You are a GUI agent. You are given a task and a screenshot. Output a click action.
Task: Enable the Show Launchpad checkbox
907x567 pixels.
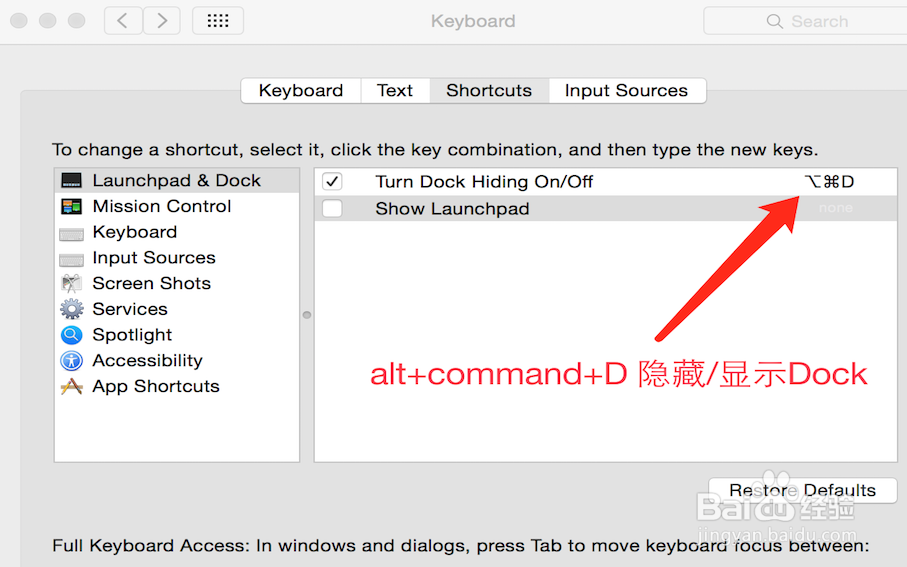[x=332, y=209]
